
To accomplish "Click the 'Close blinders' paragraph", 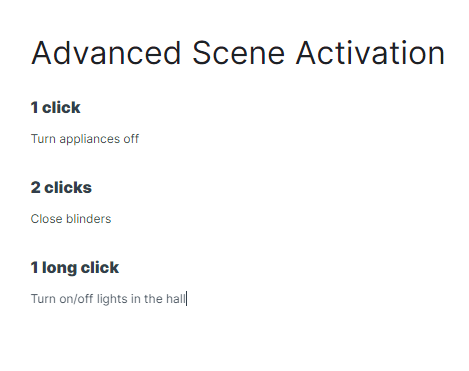I will click(x=71, y=219).
